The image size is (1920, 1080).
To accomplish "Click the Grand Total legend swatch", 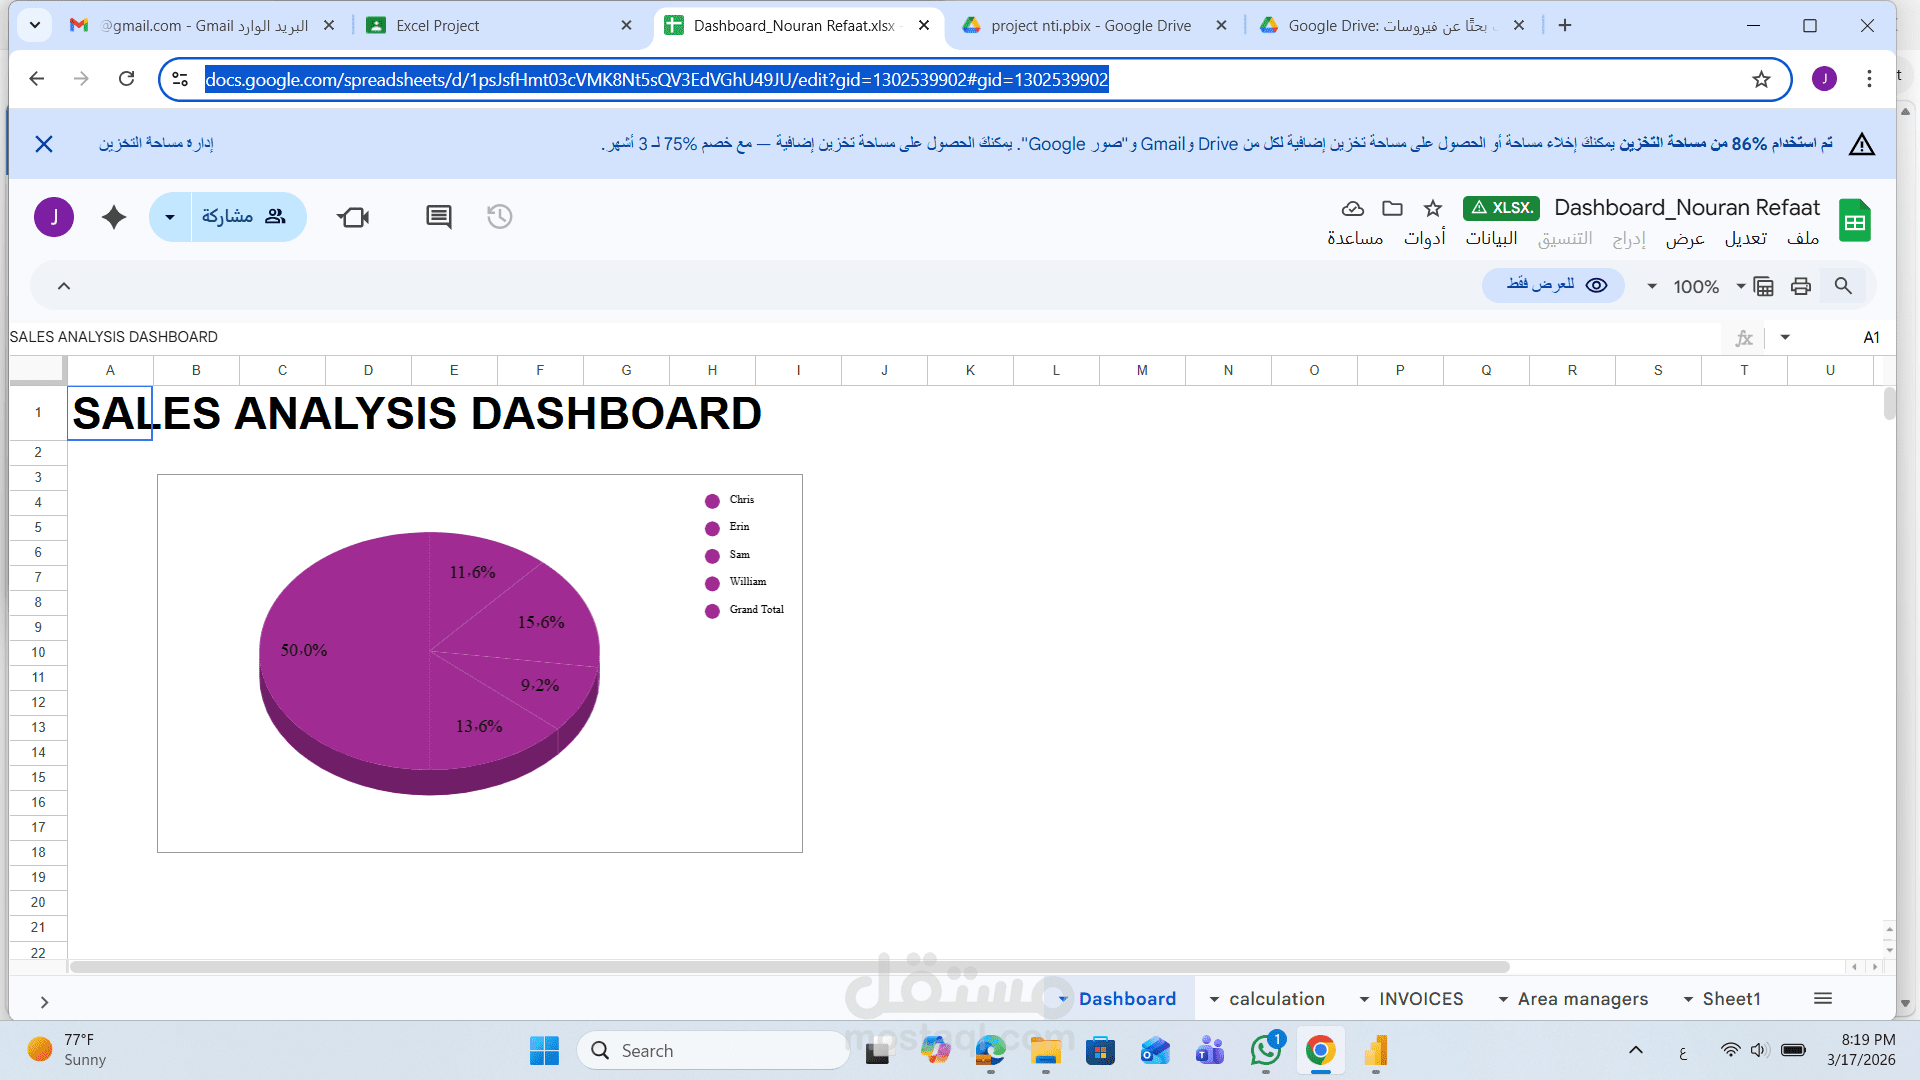I will [x=712, y=611].
